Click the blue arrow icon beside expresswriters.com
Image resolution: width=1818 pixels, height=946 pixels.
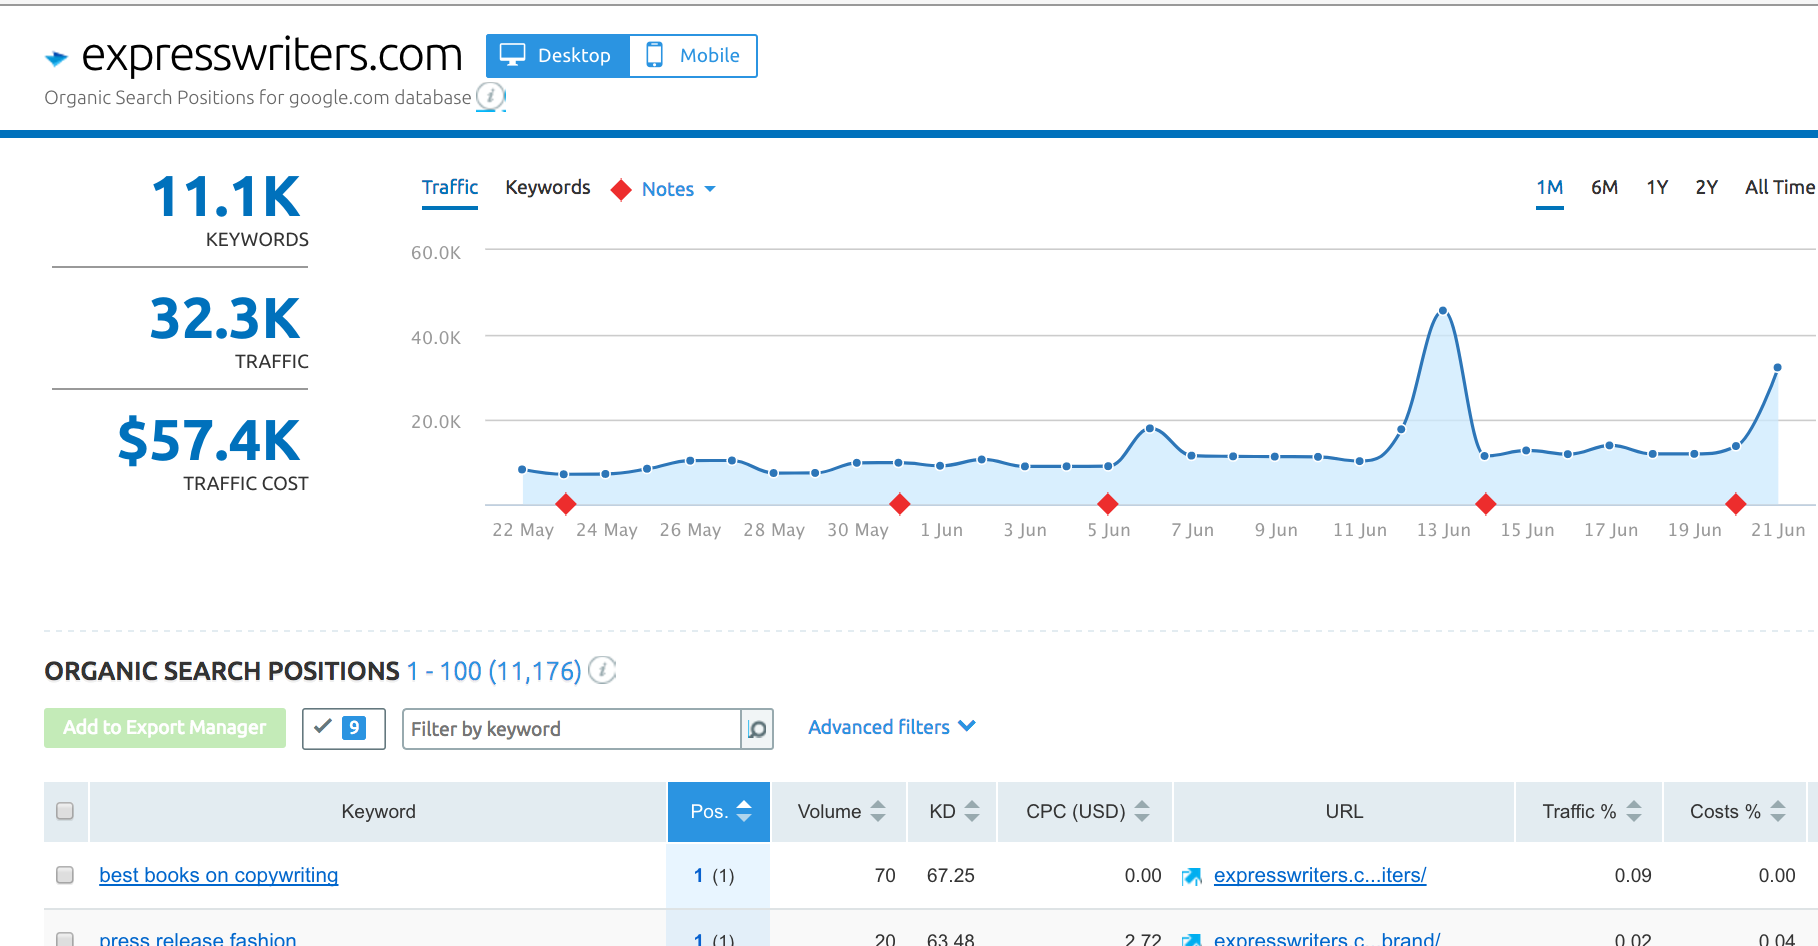click(x=57, y=58)
